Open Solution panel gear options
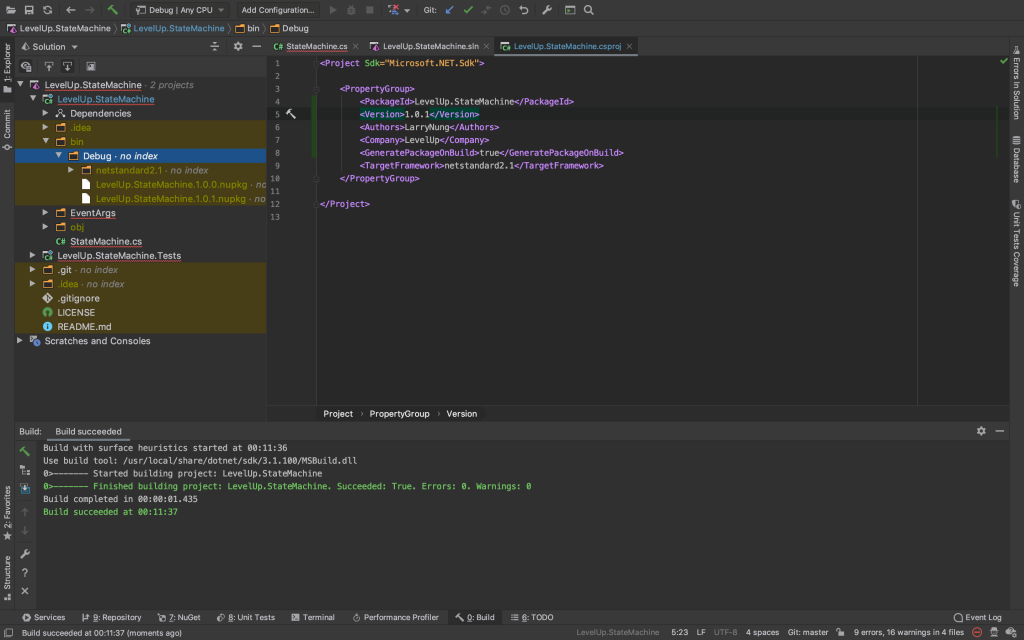This screenshot has height=640, width=1024. coord(238,46)
